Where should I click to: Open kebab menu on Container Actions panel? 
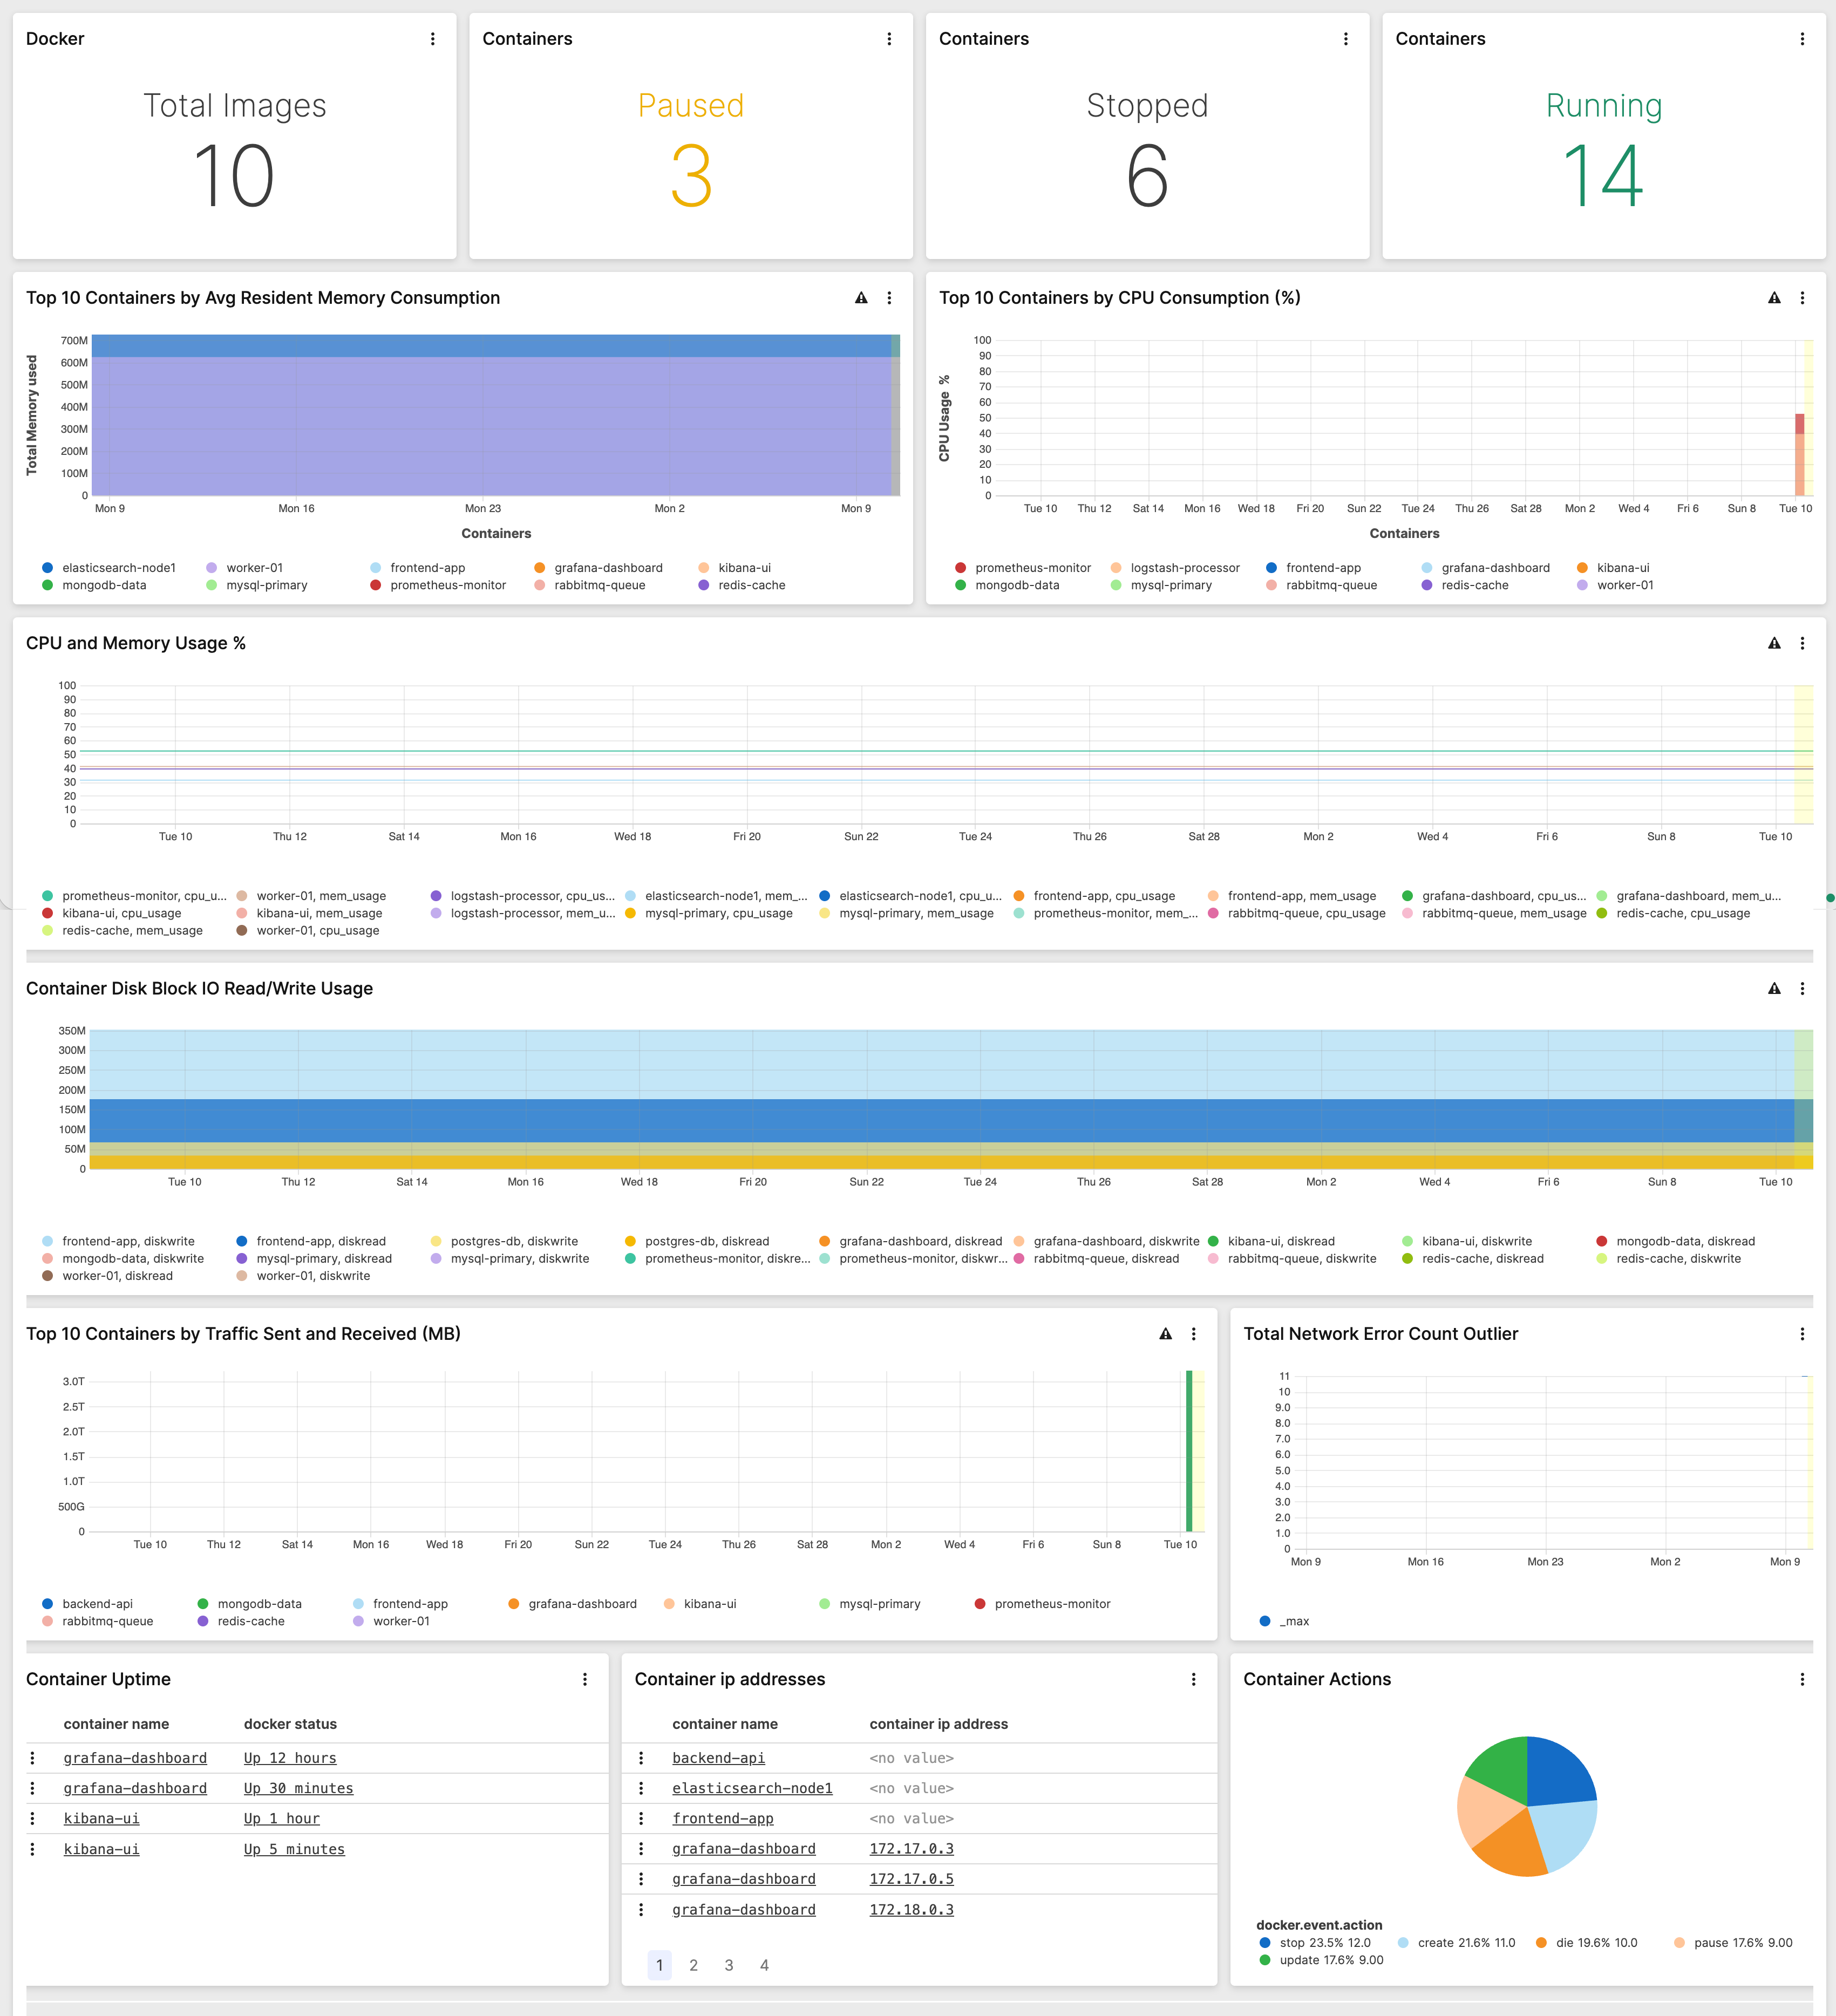(1802, 1680)
